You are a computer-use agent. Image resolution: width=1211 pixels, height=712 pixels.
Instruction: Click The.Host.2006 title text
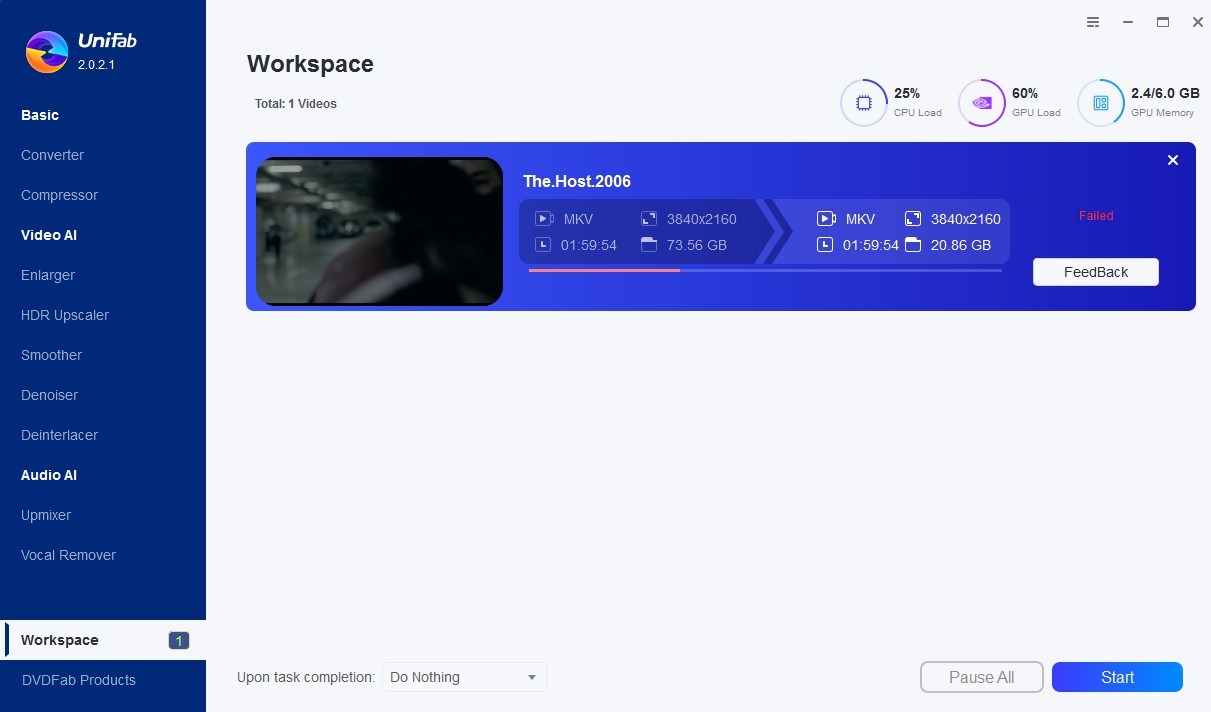(x=577, y=182)
